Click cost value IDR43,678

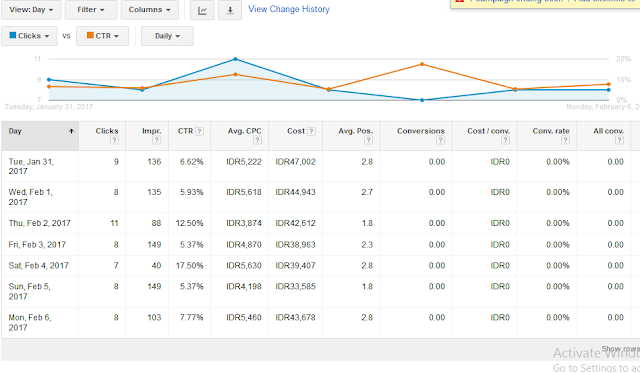(296, 317)
